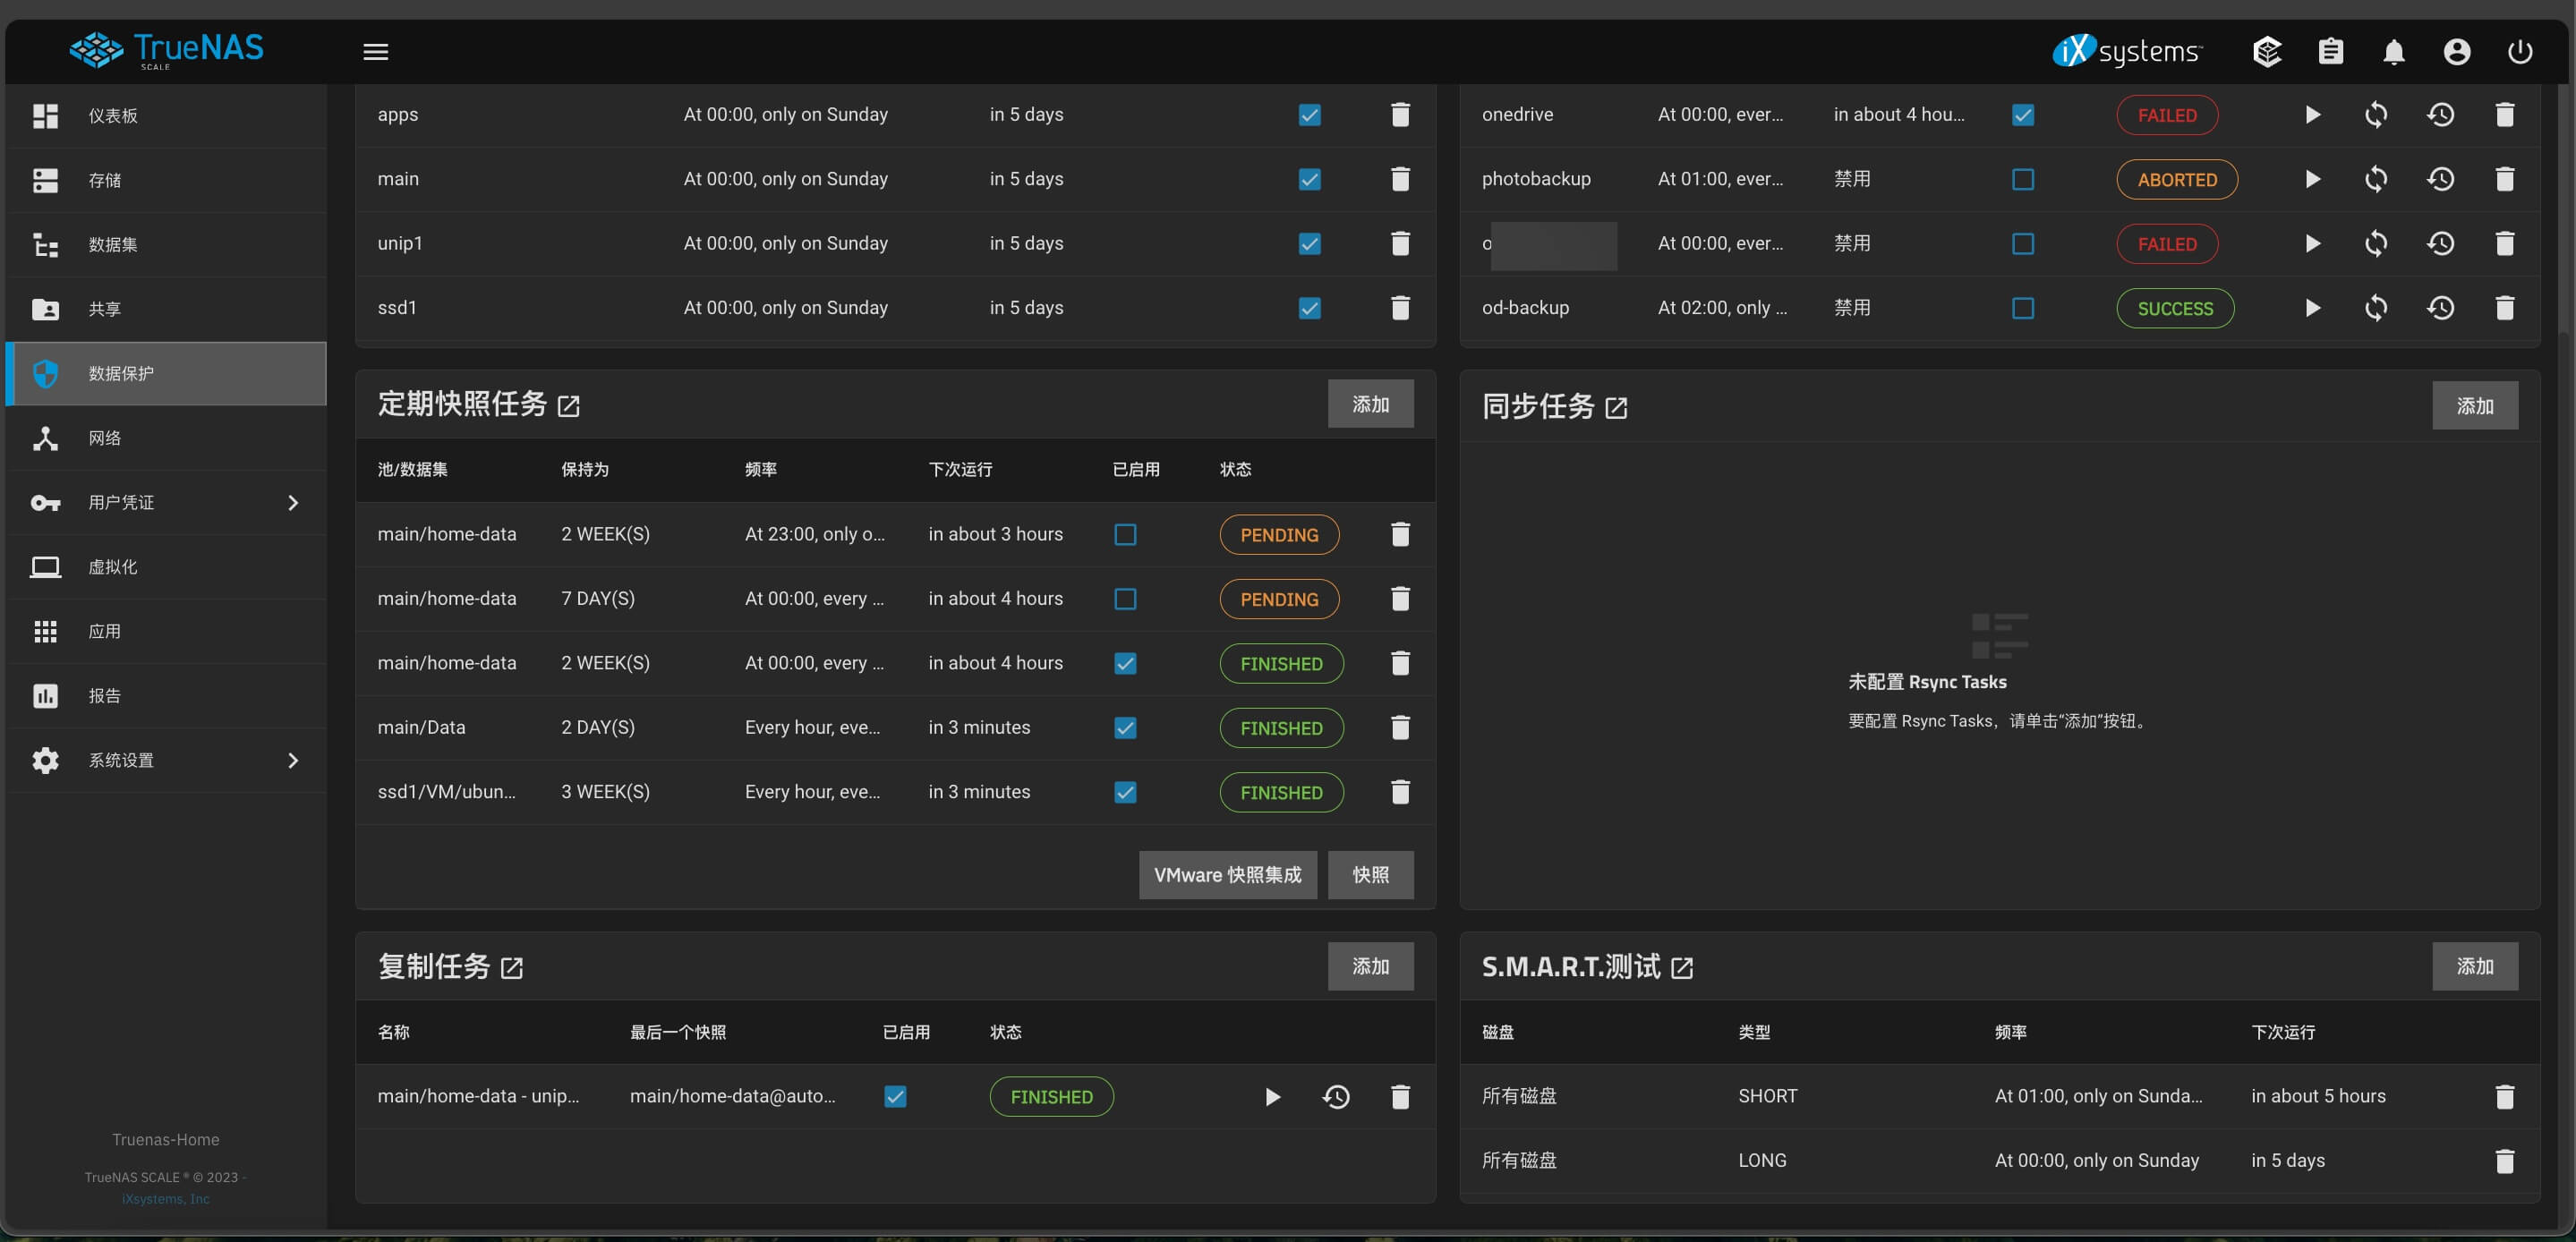2576x1242 pixels.
Task: Delete the main/home-data replication task
Action: point(1400,1096)
